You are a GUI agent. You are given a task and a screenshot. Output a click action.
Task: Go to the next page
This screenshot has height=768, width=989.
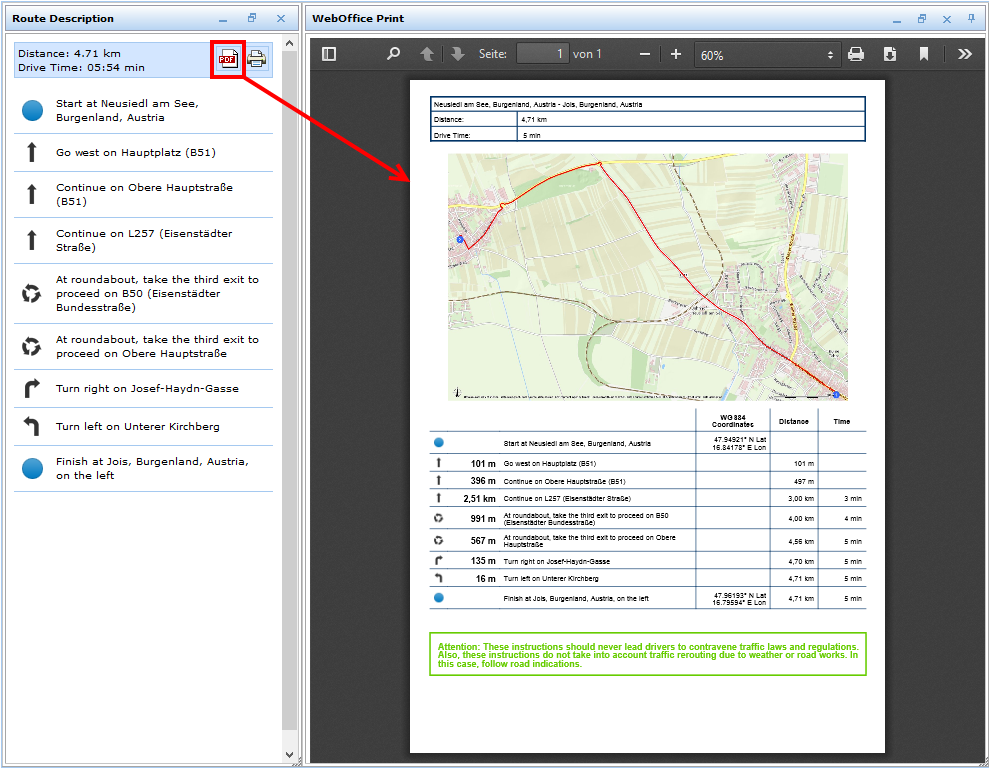(x=457, y=54)
